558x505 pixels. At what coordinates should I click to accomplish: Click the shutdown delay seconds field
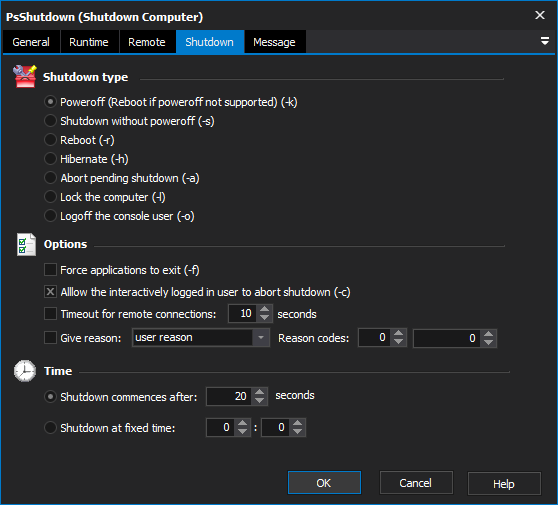tap(230, 396)
